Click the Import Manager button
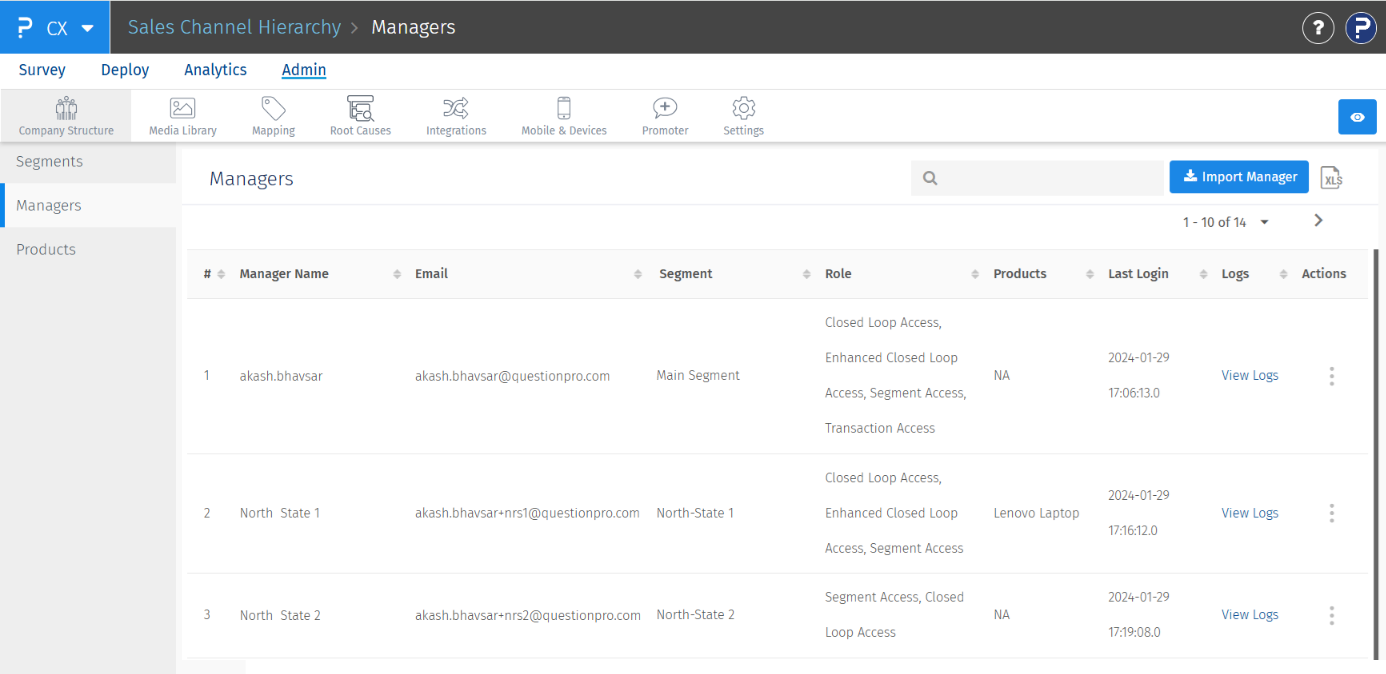 [1239, 177]
